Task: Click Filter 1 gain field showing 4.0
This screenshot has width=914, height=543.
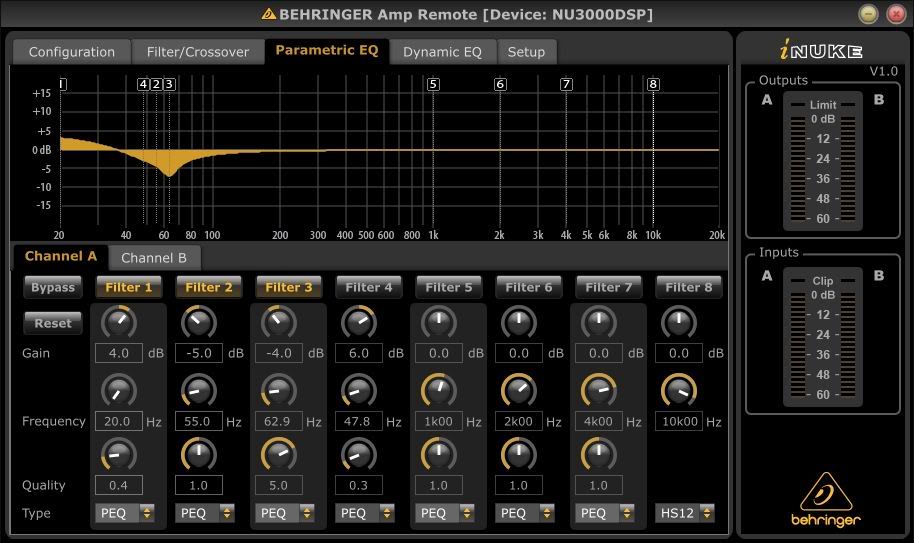Action: tap(119, 353)
